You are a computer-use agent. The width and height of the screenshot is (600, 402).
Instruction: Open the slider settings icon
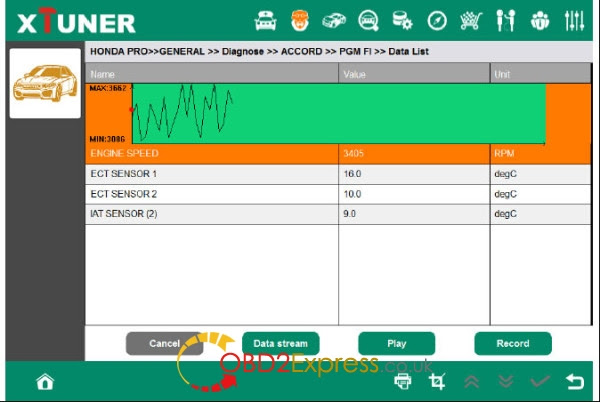[x=574, y=20]
